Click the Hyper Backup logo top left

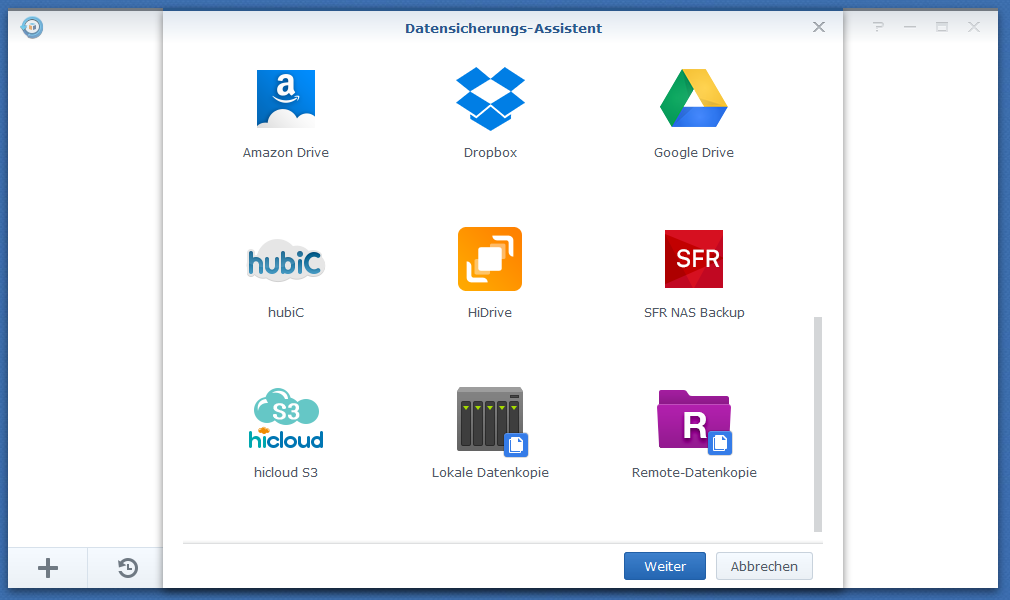[x=31, y=27]
